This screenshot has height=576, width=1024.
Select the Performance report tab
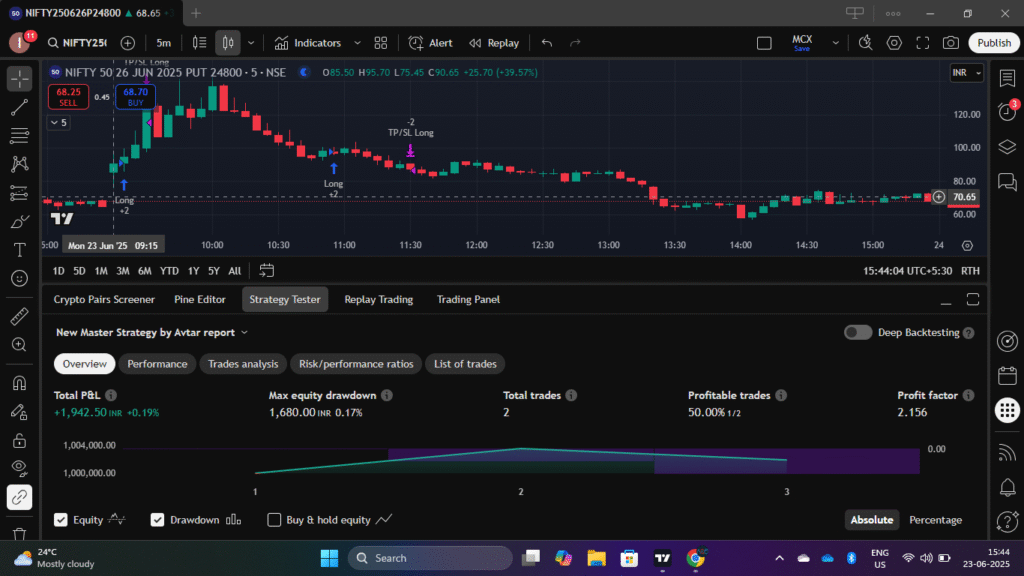pyautogui.click(x=157, y=364)
